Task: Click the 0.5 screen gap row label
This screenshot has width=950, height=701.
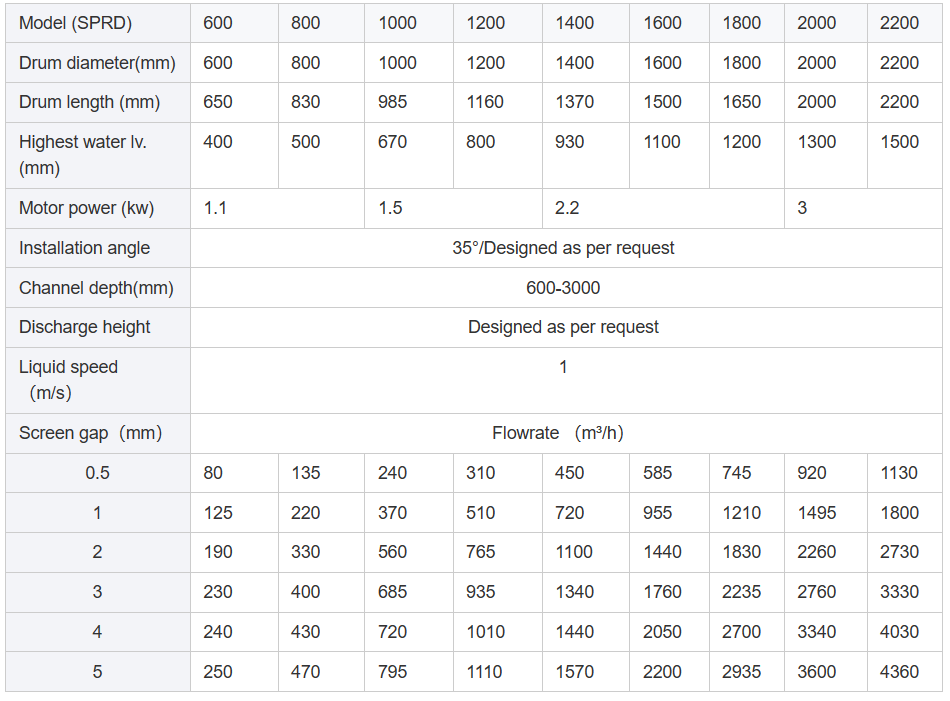Action: click(97, 473)
